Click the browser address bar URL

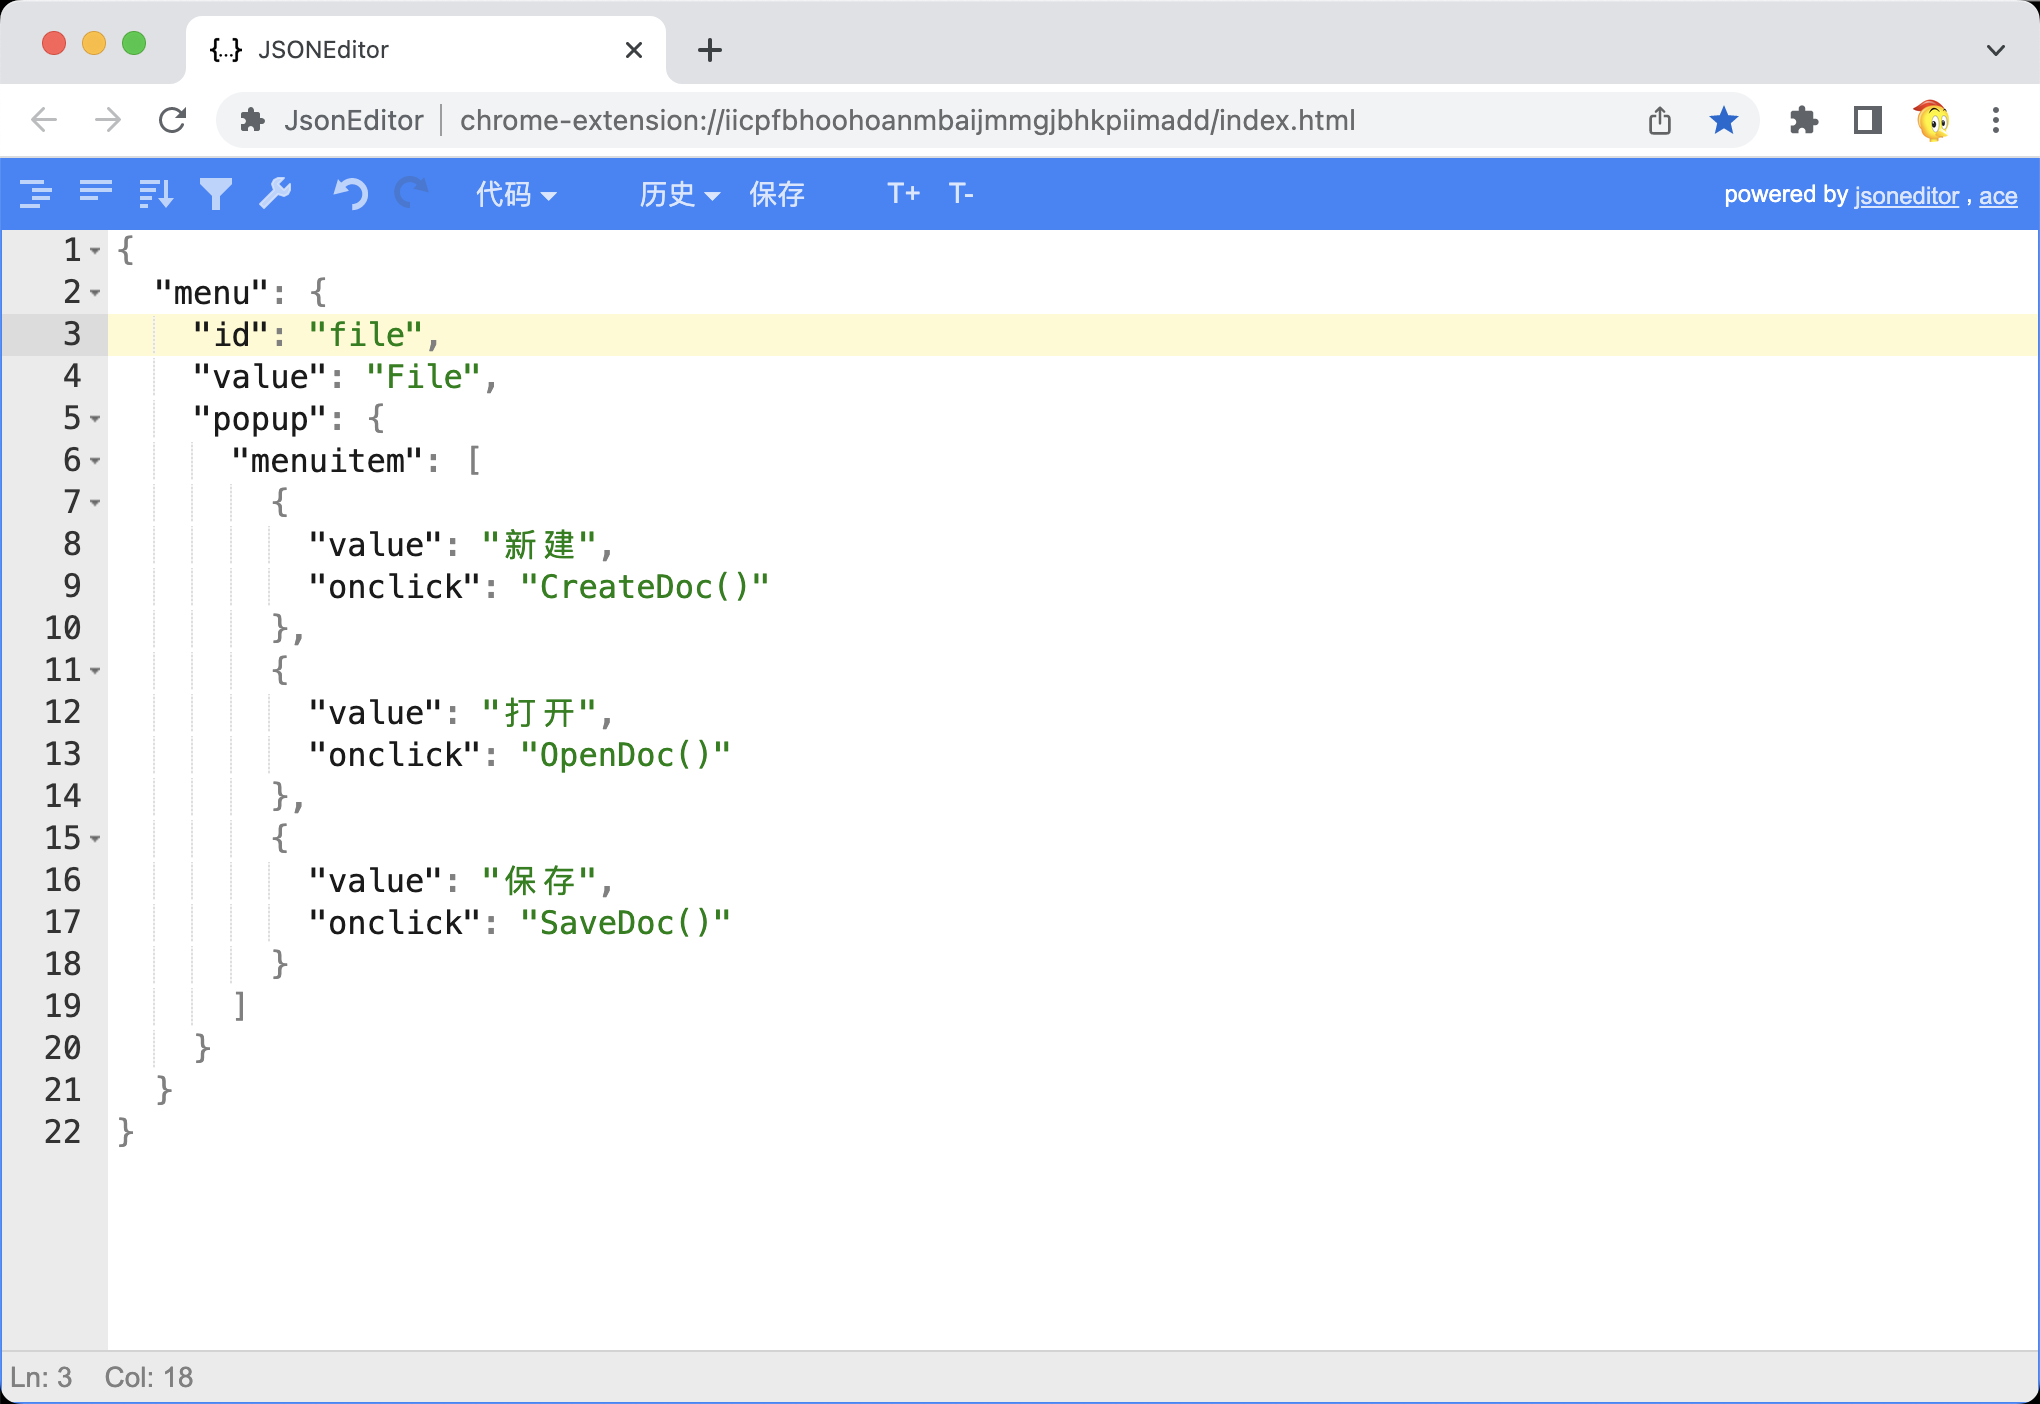click(x=906, y=121)
